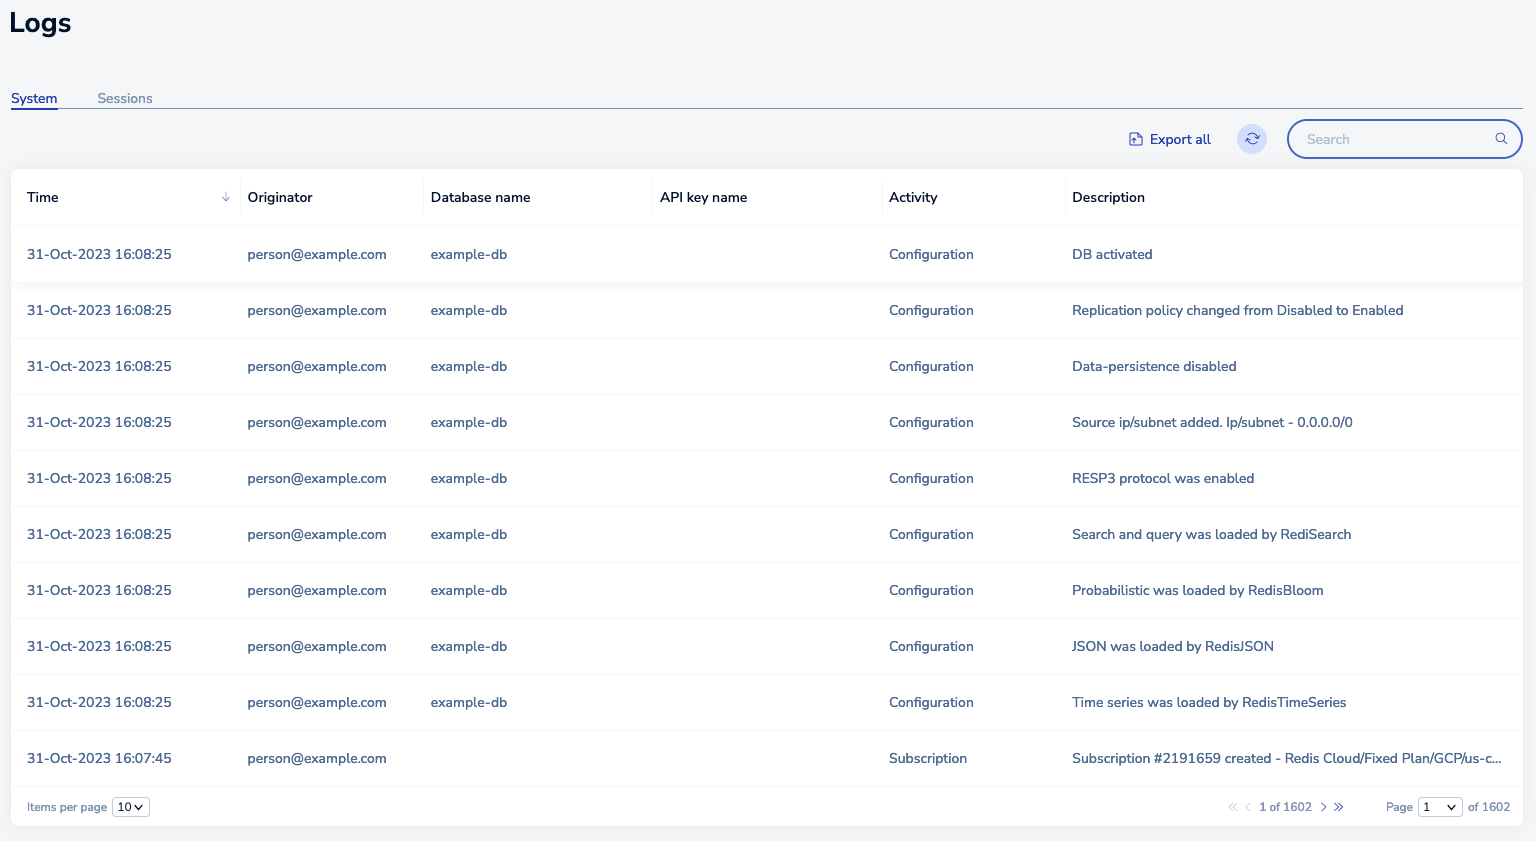Open the truncated Subscription #2191659 description
The width and height of the screenshot is (1536, 841).
[x=1287, y=758]
